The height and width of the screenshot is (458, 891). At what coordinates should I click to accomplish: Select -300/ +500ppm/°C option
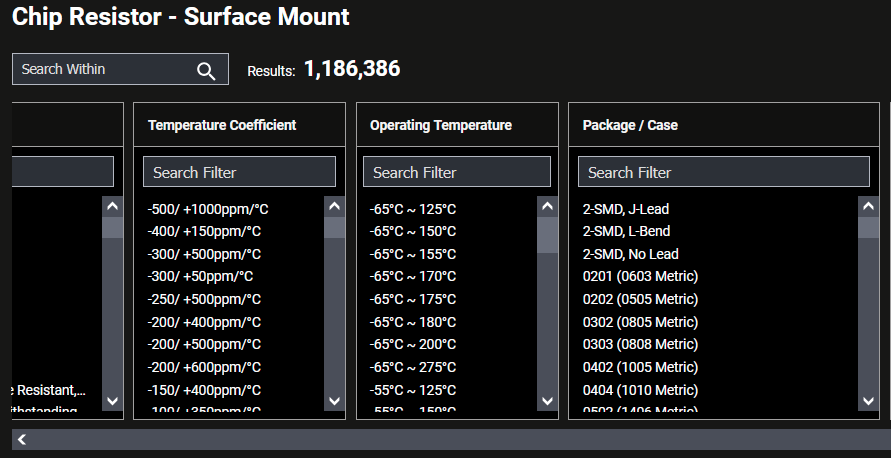click(x=204, y=254)
